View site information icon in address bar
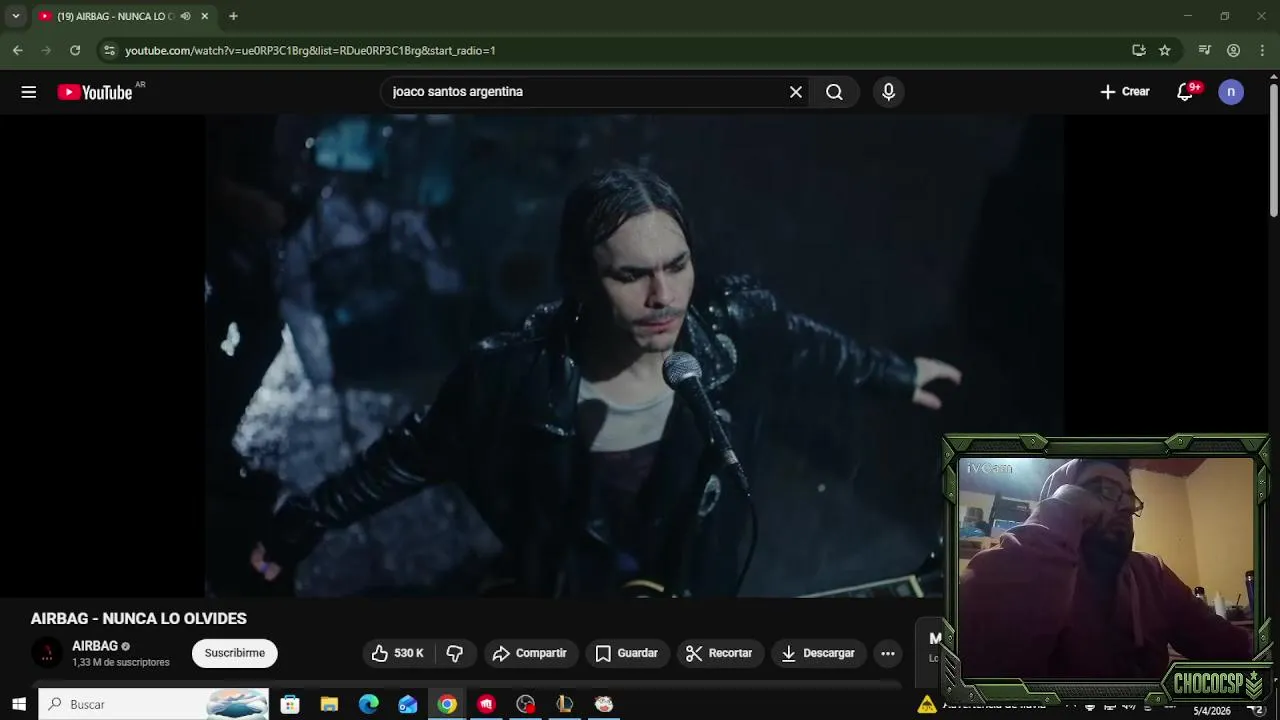This screenshot has width=1280, height=720. [x=109, y=50]
